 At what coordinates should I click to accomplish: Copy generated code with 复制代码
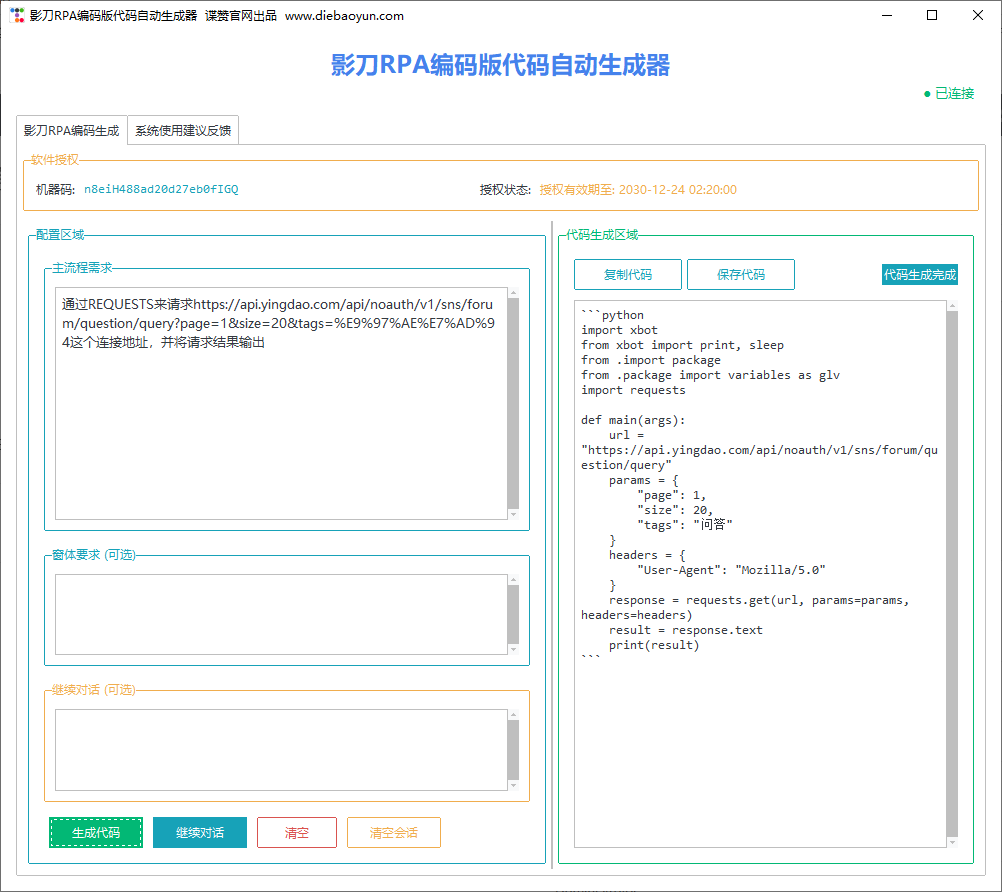pyautogui.click(x=628, y=275)
